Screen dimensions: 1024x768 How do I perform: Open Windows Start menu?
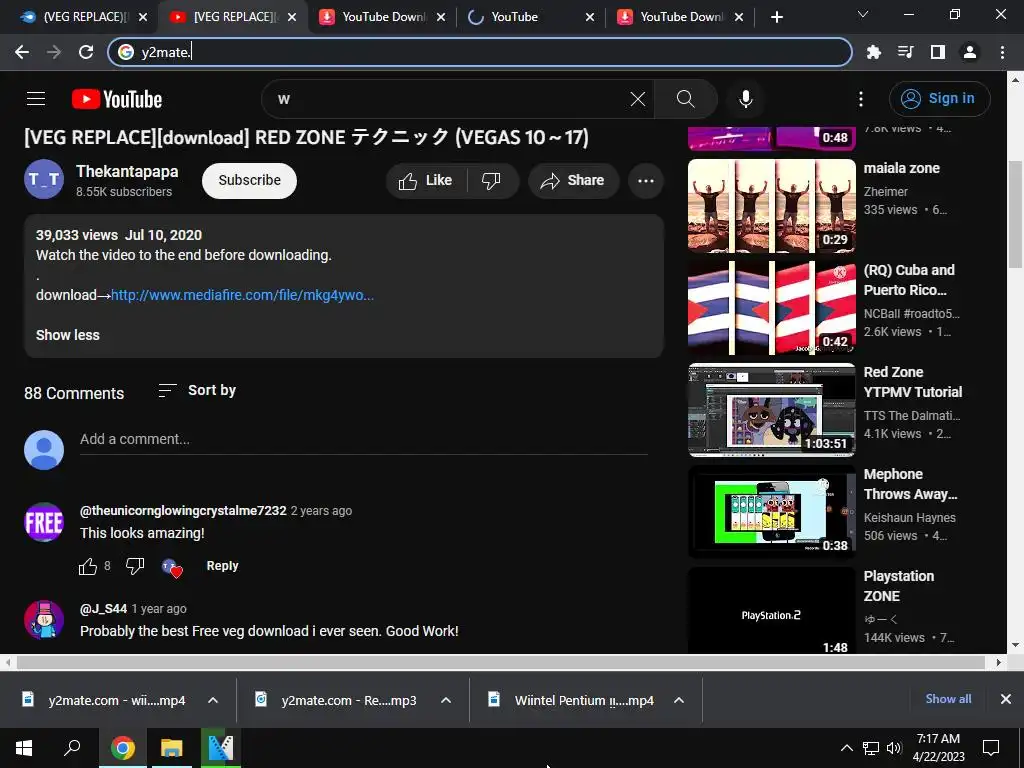tap(24, 748)
